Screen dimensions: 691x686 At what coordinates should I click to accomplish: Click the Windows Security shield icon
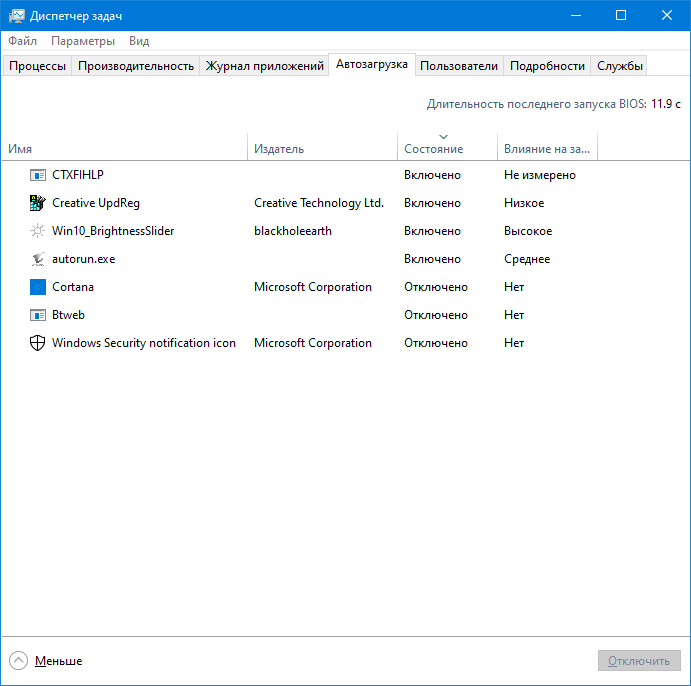37,343
